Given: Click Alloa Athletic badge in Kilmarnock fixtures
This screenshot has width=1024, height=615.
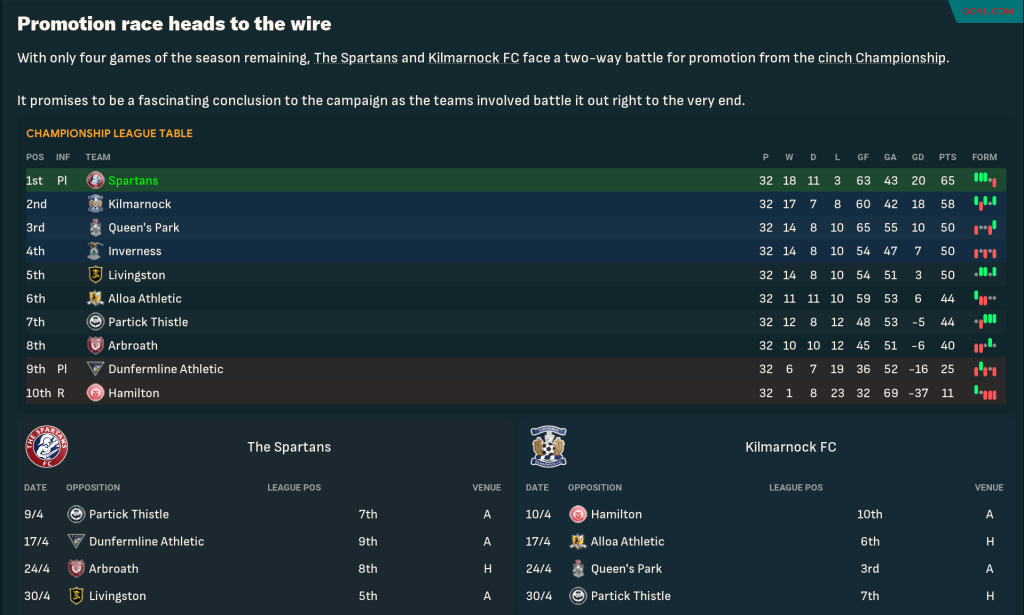Looking at the screenshot, I should (578, 542).
